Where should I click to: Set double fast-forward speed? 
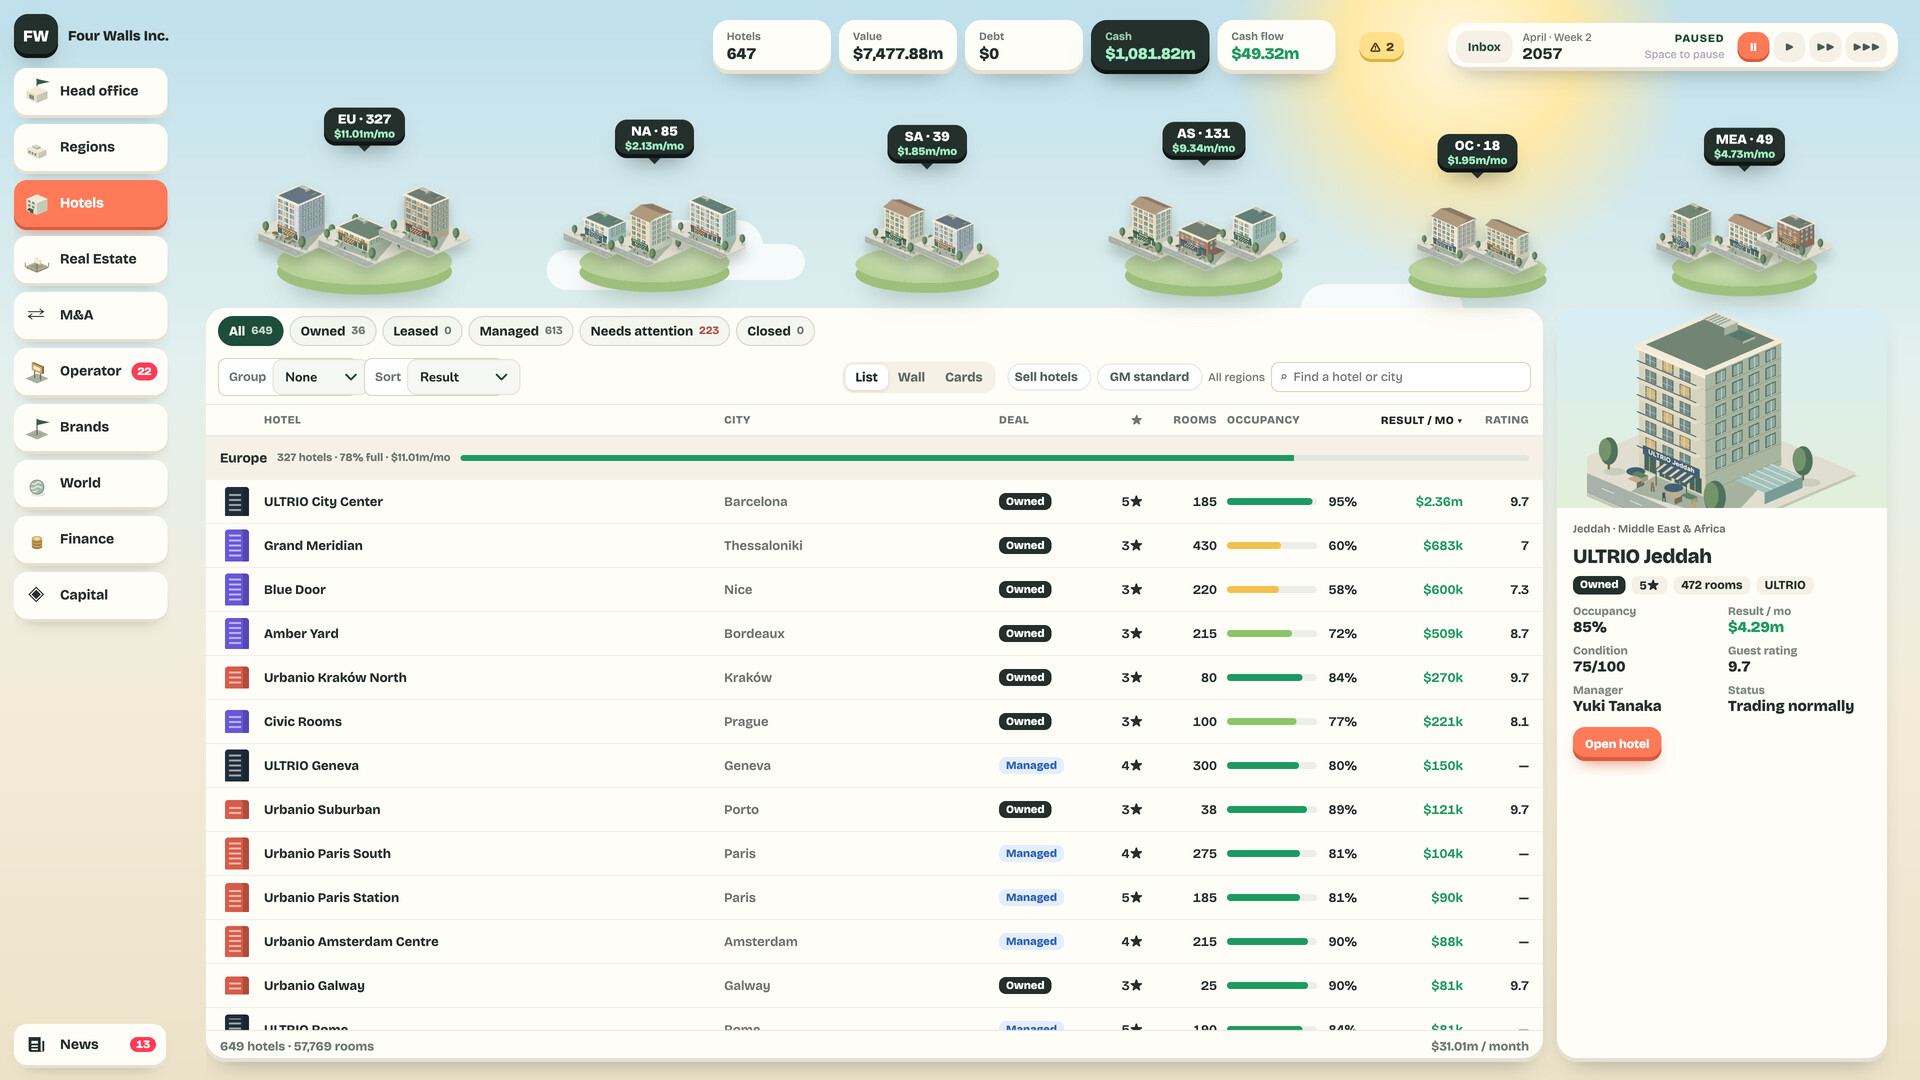pyautogui.click(x=1825, y=47)
